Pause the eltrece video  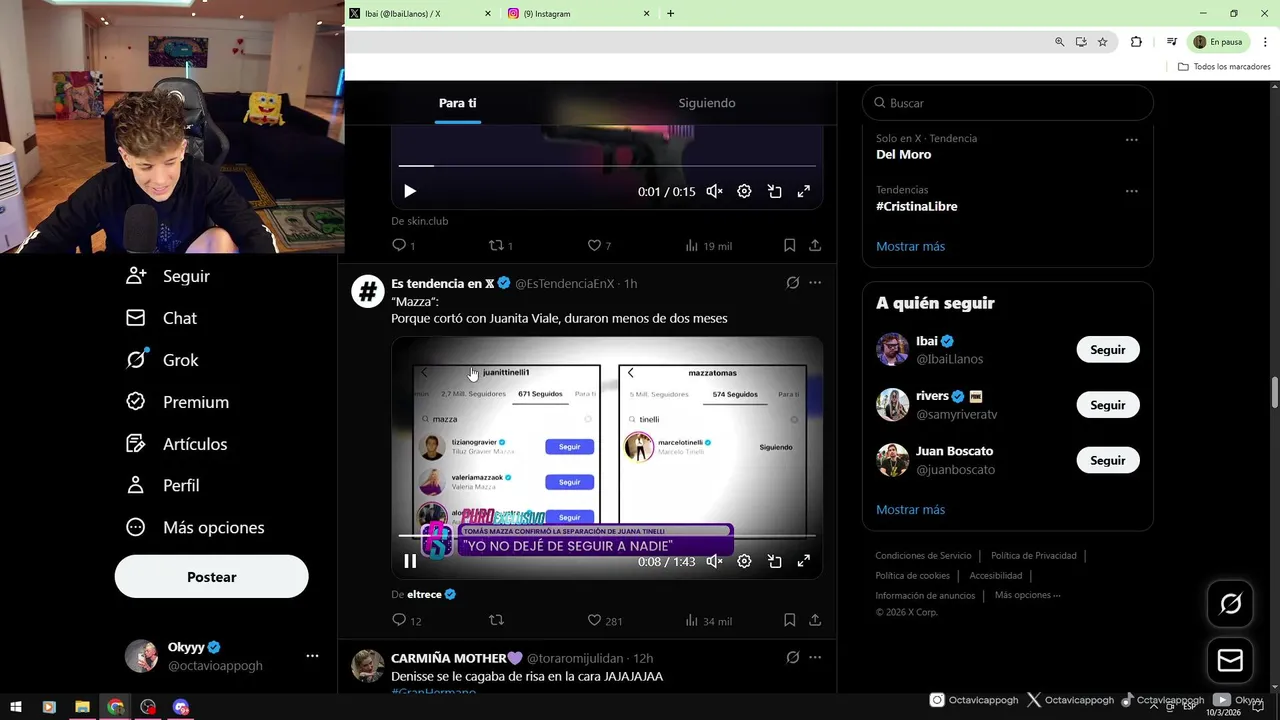tap(410, 561)
